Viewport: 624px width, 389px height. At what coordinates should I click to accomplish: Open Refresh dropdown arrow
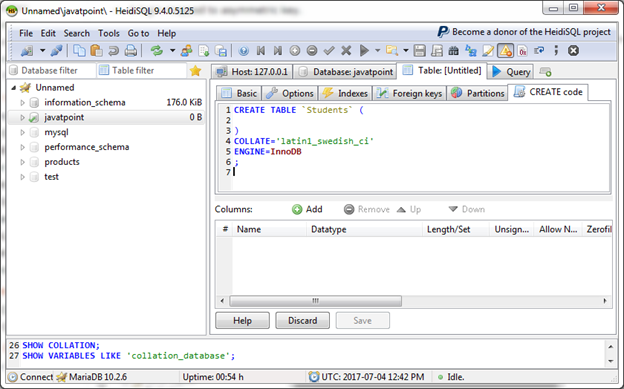pos(172,51)
